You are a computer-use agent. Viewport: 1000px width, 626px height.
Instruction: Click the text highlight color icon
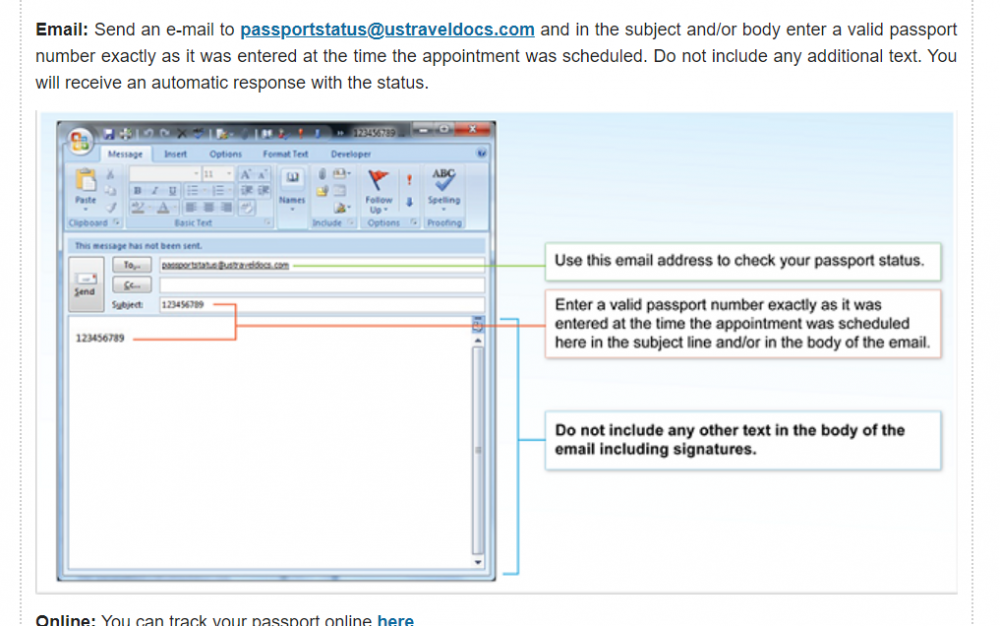(x=137, y=207)
